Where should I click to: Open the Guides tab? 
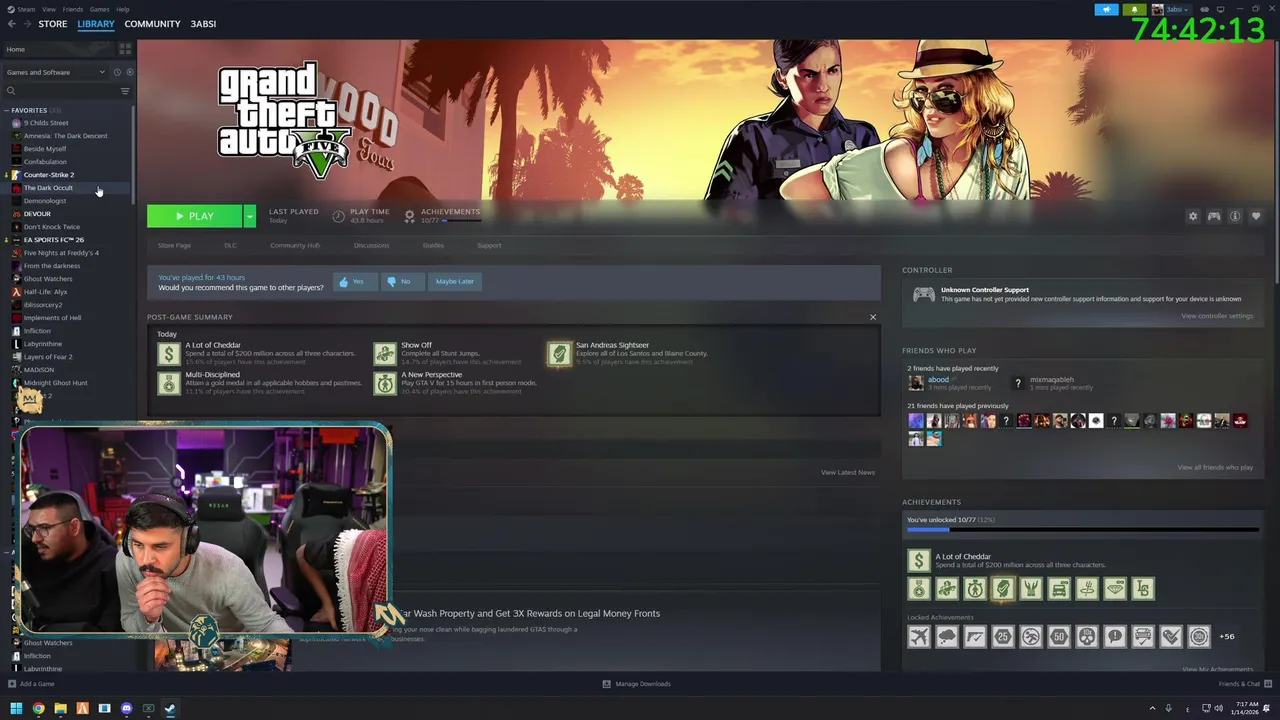pos(433,245)
